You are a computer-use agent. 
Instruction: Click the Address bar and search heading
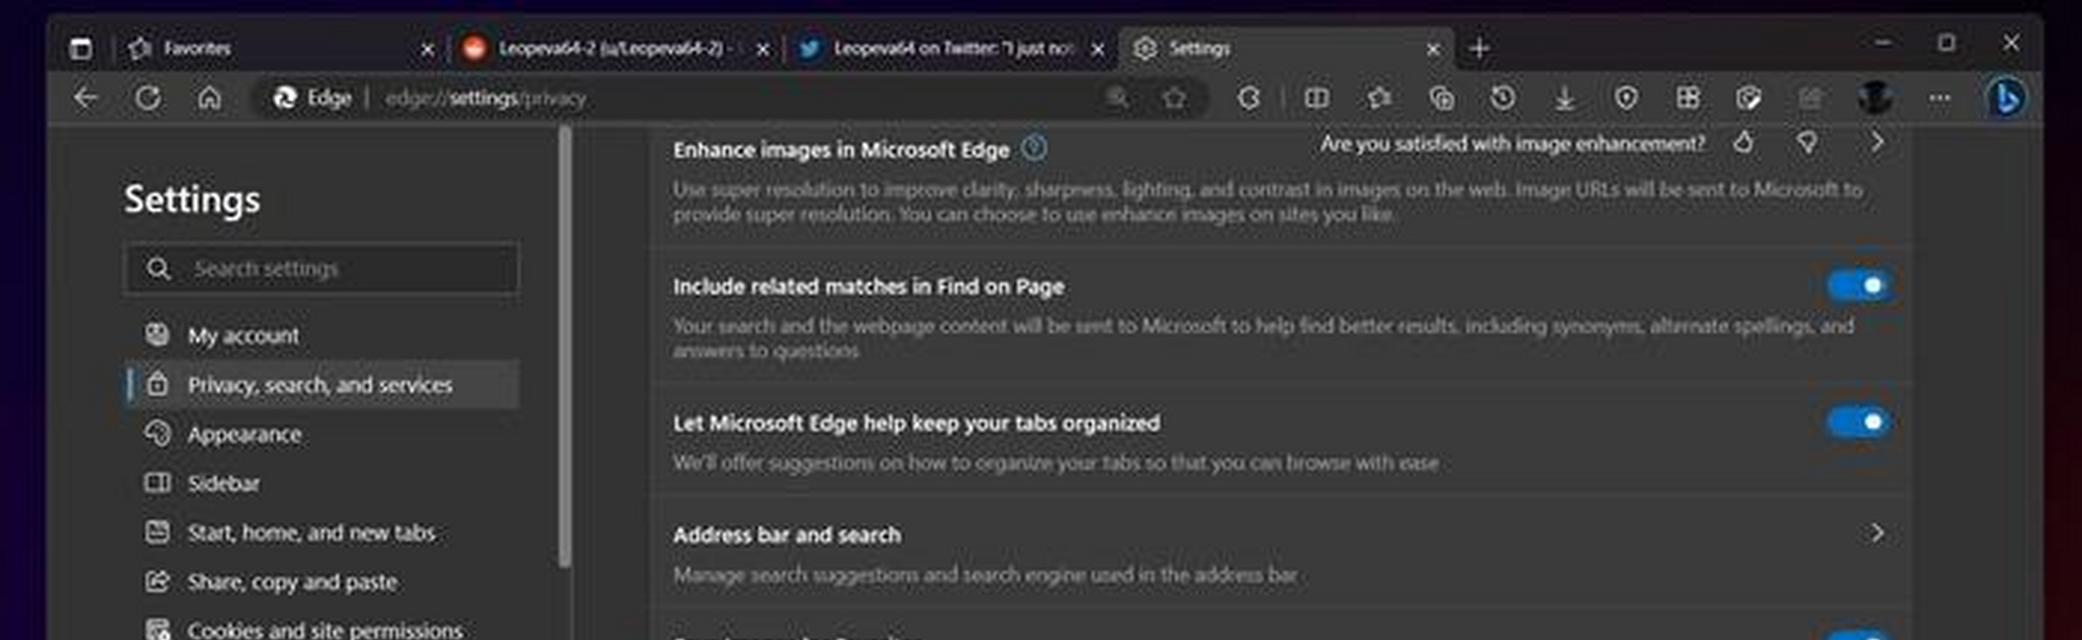point(787,535)
